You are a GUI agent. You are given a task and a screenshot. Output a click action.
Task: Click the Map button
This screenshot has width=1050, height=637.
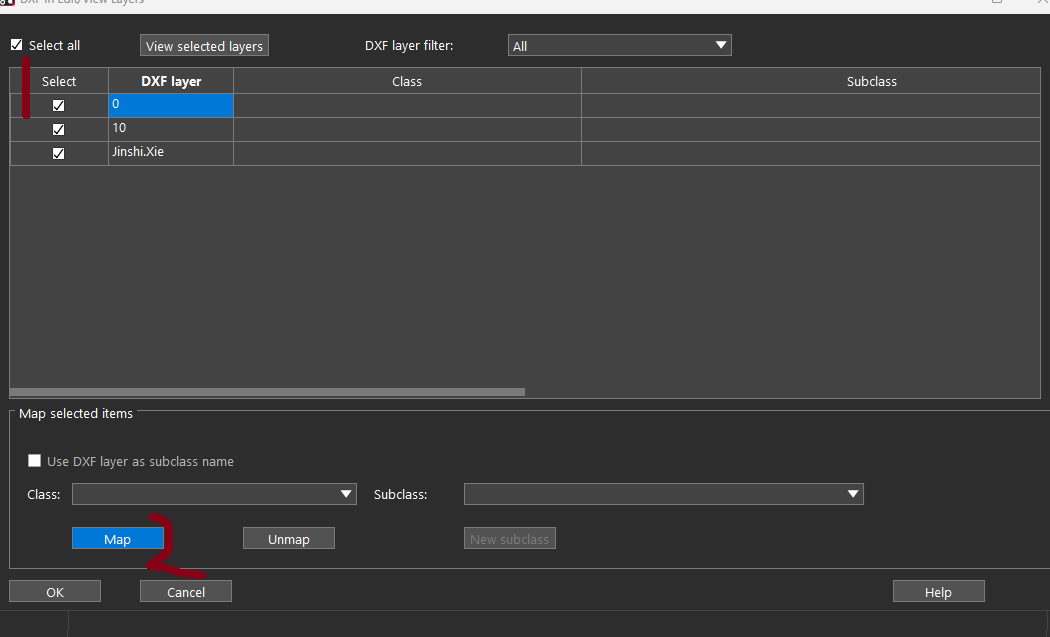point(118,539)
